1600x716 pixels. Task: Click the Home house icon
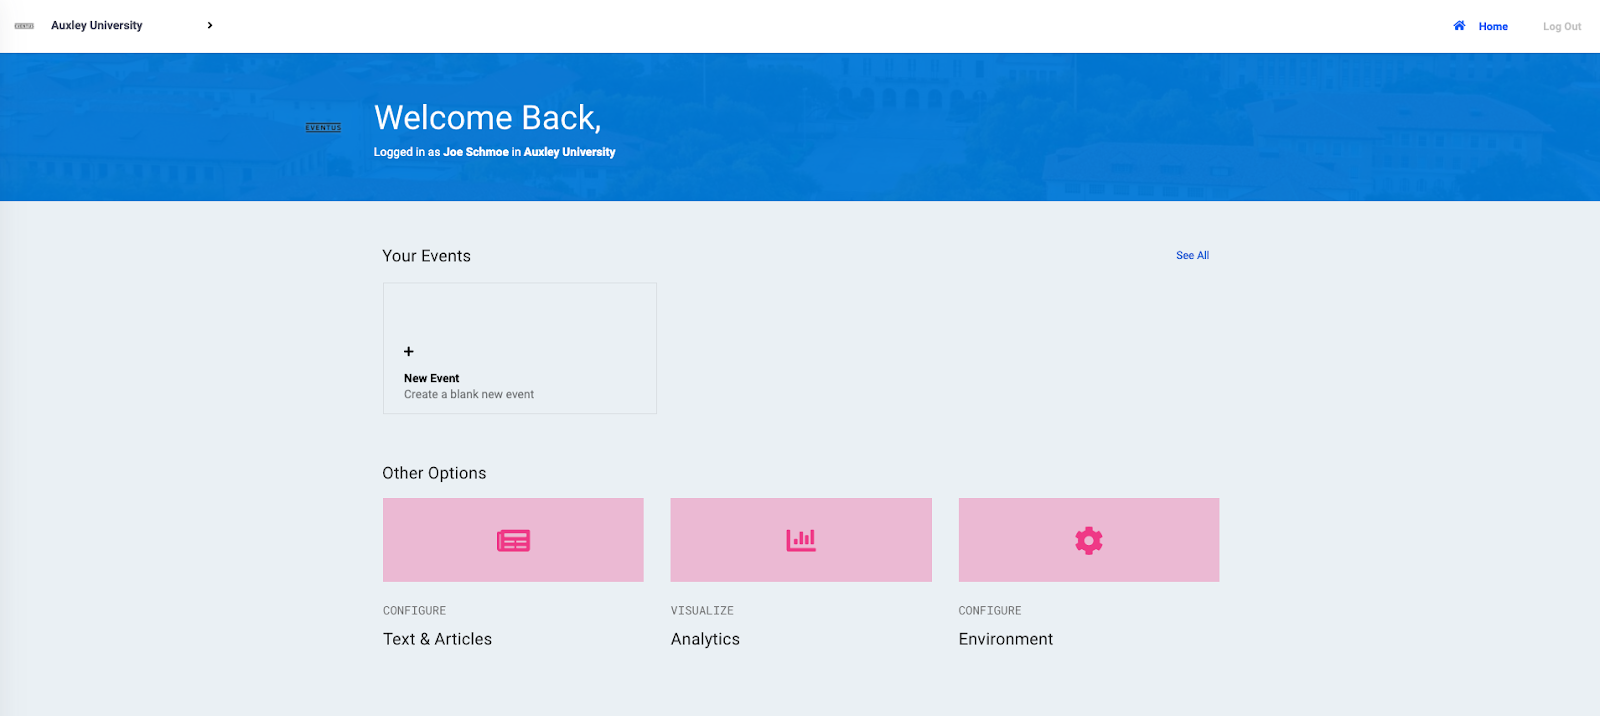[1459, 26]
